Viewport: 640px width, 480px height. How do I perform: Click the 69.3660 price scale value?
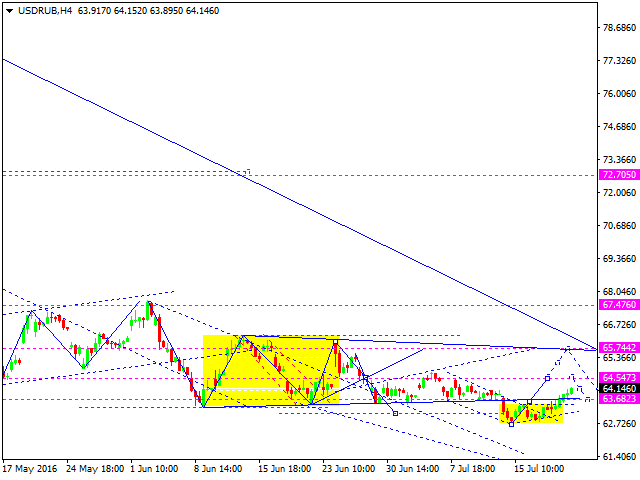[x=619, y=258]
